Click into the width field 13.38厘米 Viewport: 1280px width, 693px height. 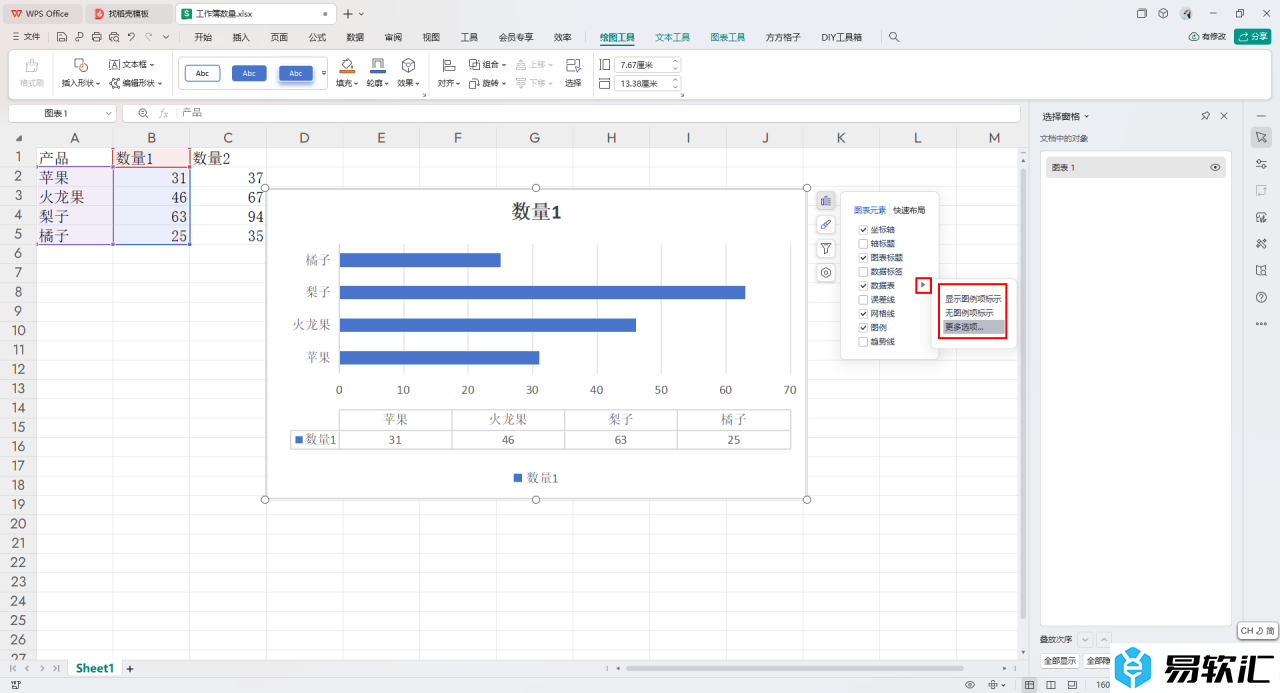642,83
